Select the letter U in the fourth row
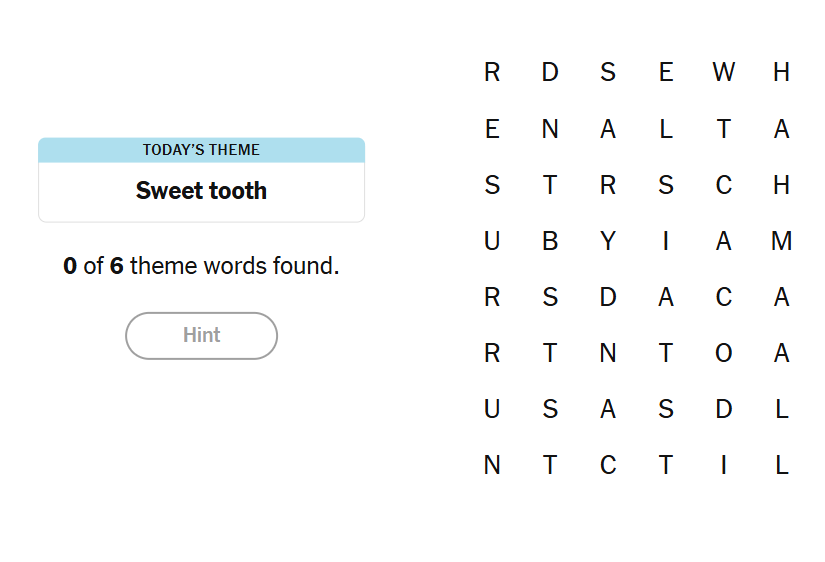 pyautogui.click(x=492, y=241)
